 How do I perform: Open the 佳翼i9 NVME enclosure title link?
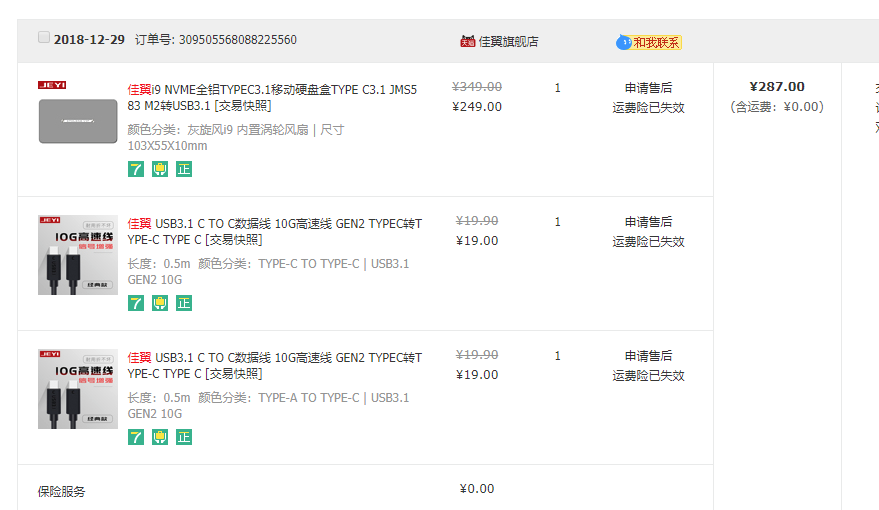(272, 98)
